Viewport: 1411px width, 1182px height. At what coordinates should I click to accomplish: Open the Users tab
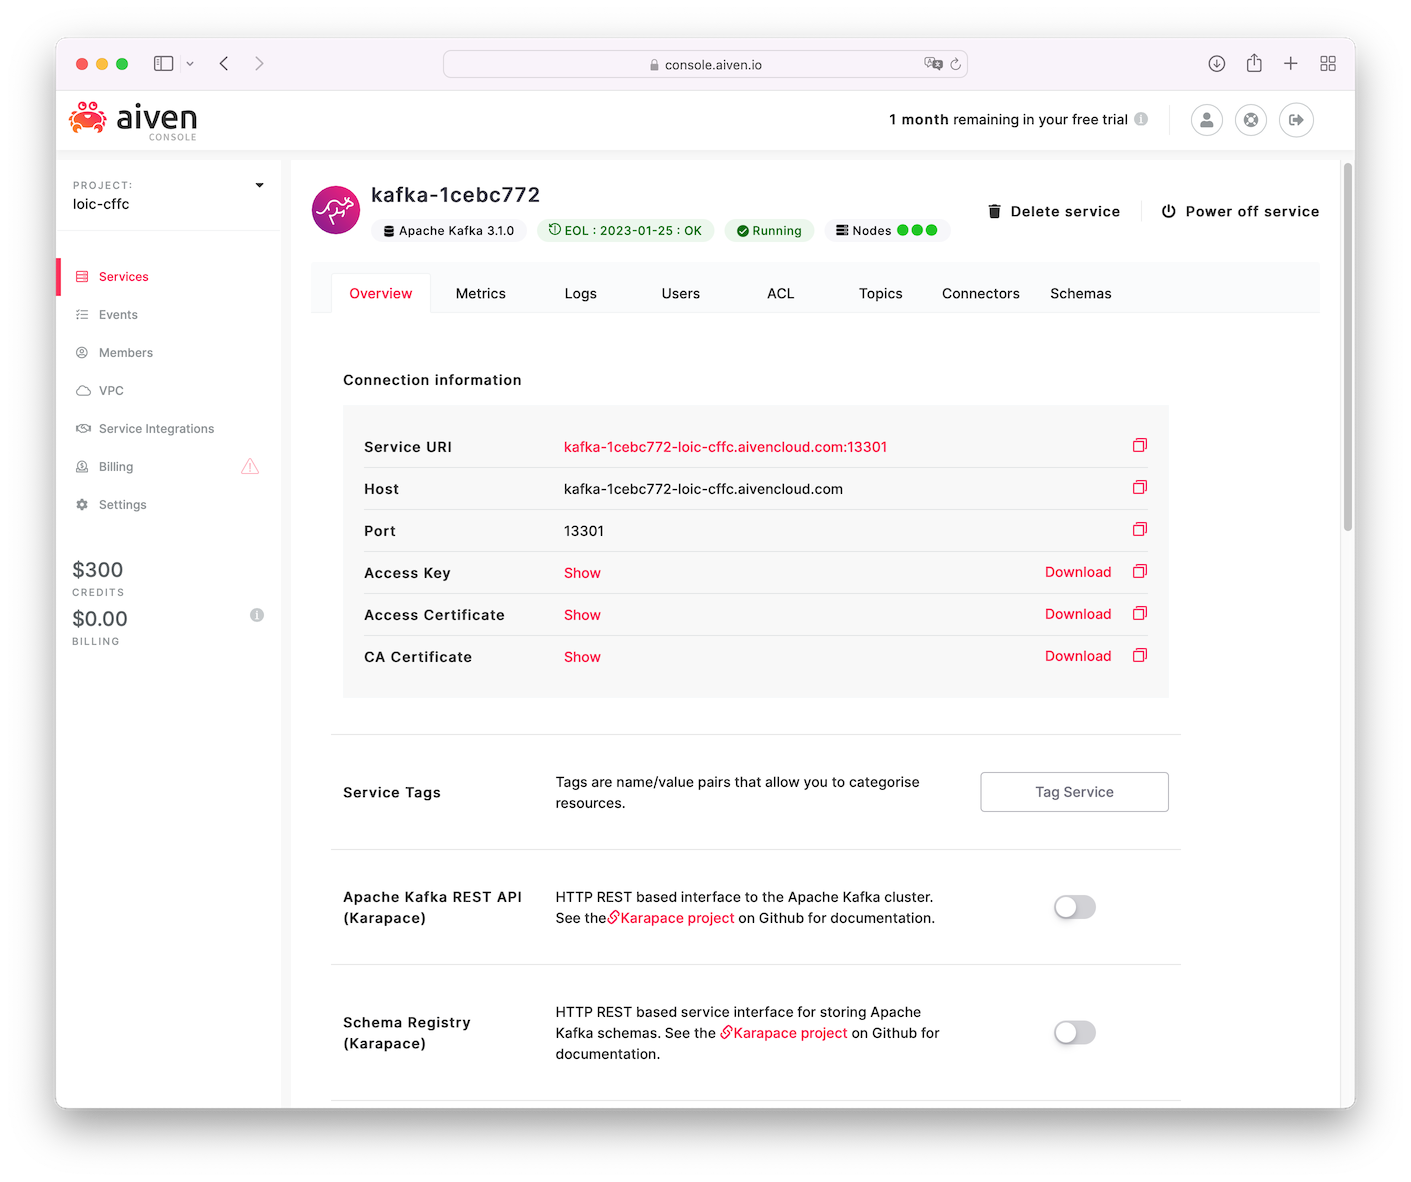(681, 293)
